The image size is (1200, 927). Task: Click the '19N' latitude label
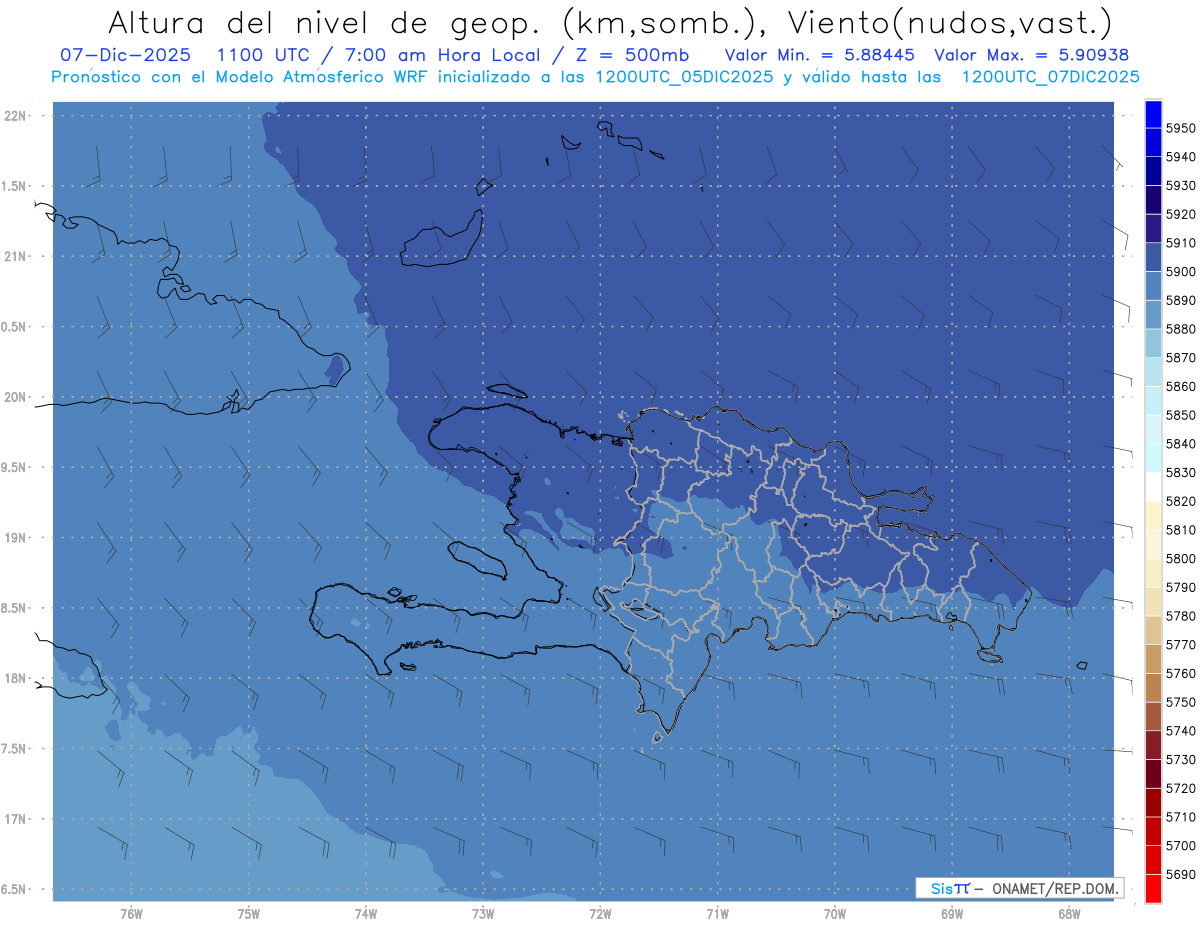pyautogui.click(x=17, y=537)
